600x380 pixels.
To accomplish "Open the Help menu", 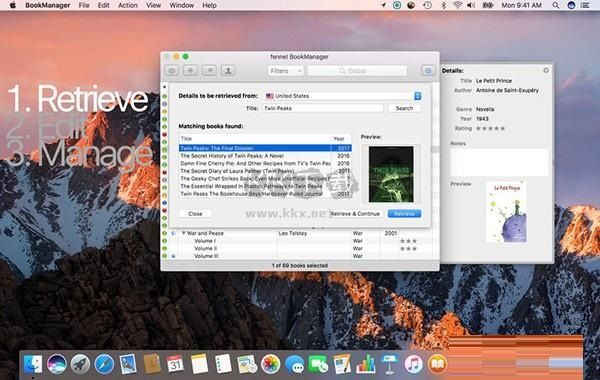I will (209, 5).
